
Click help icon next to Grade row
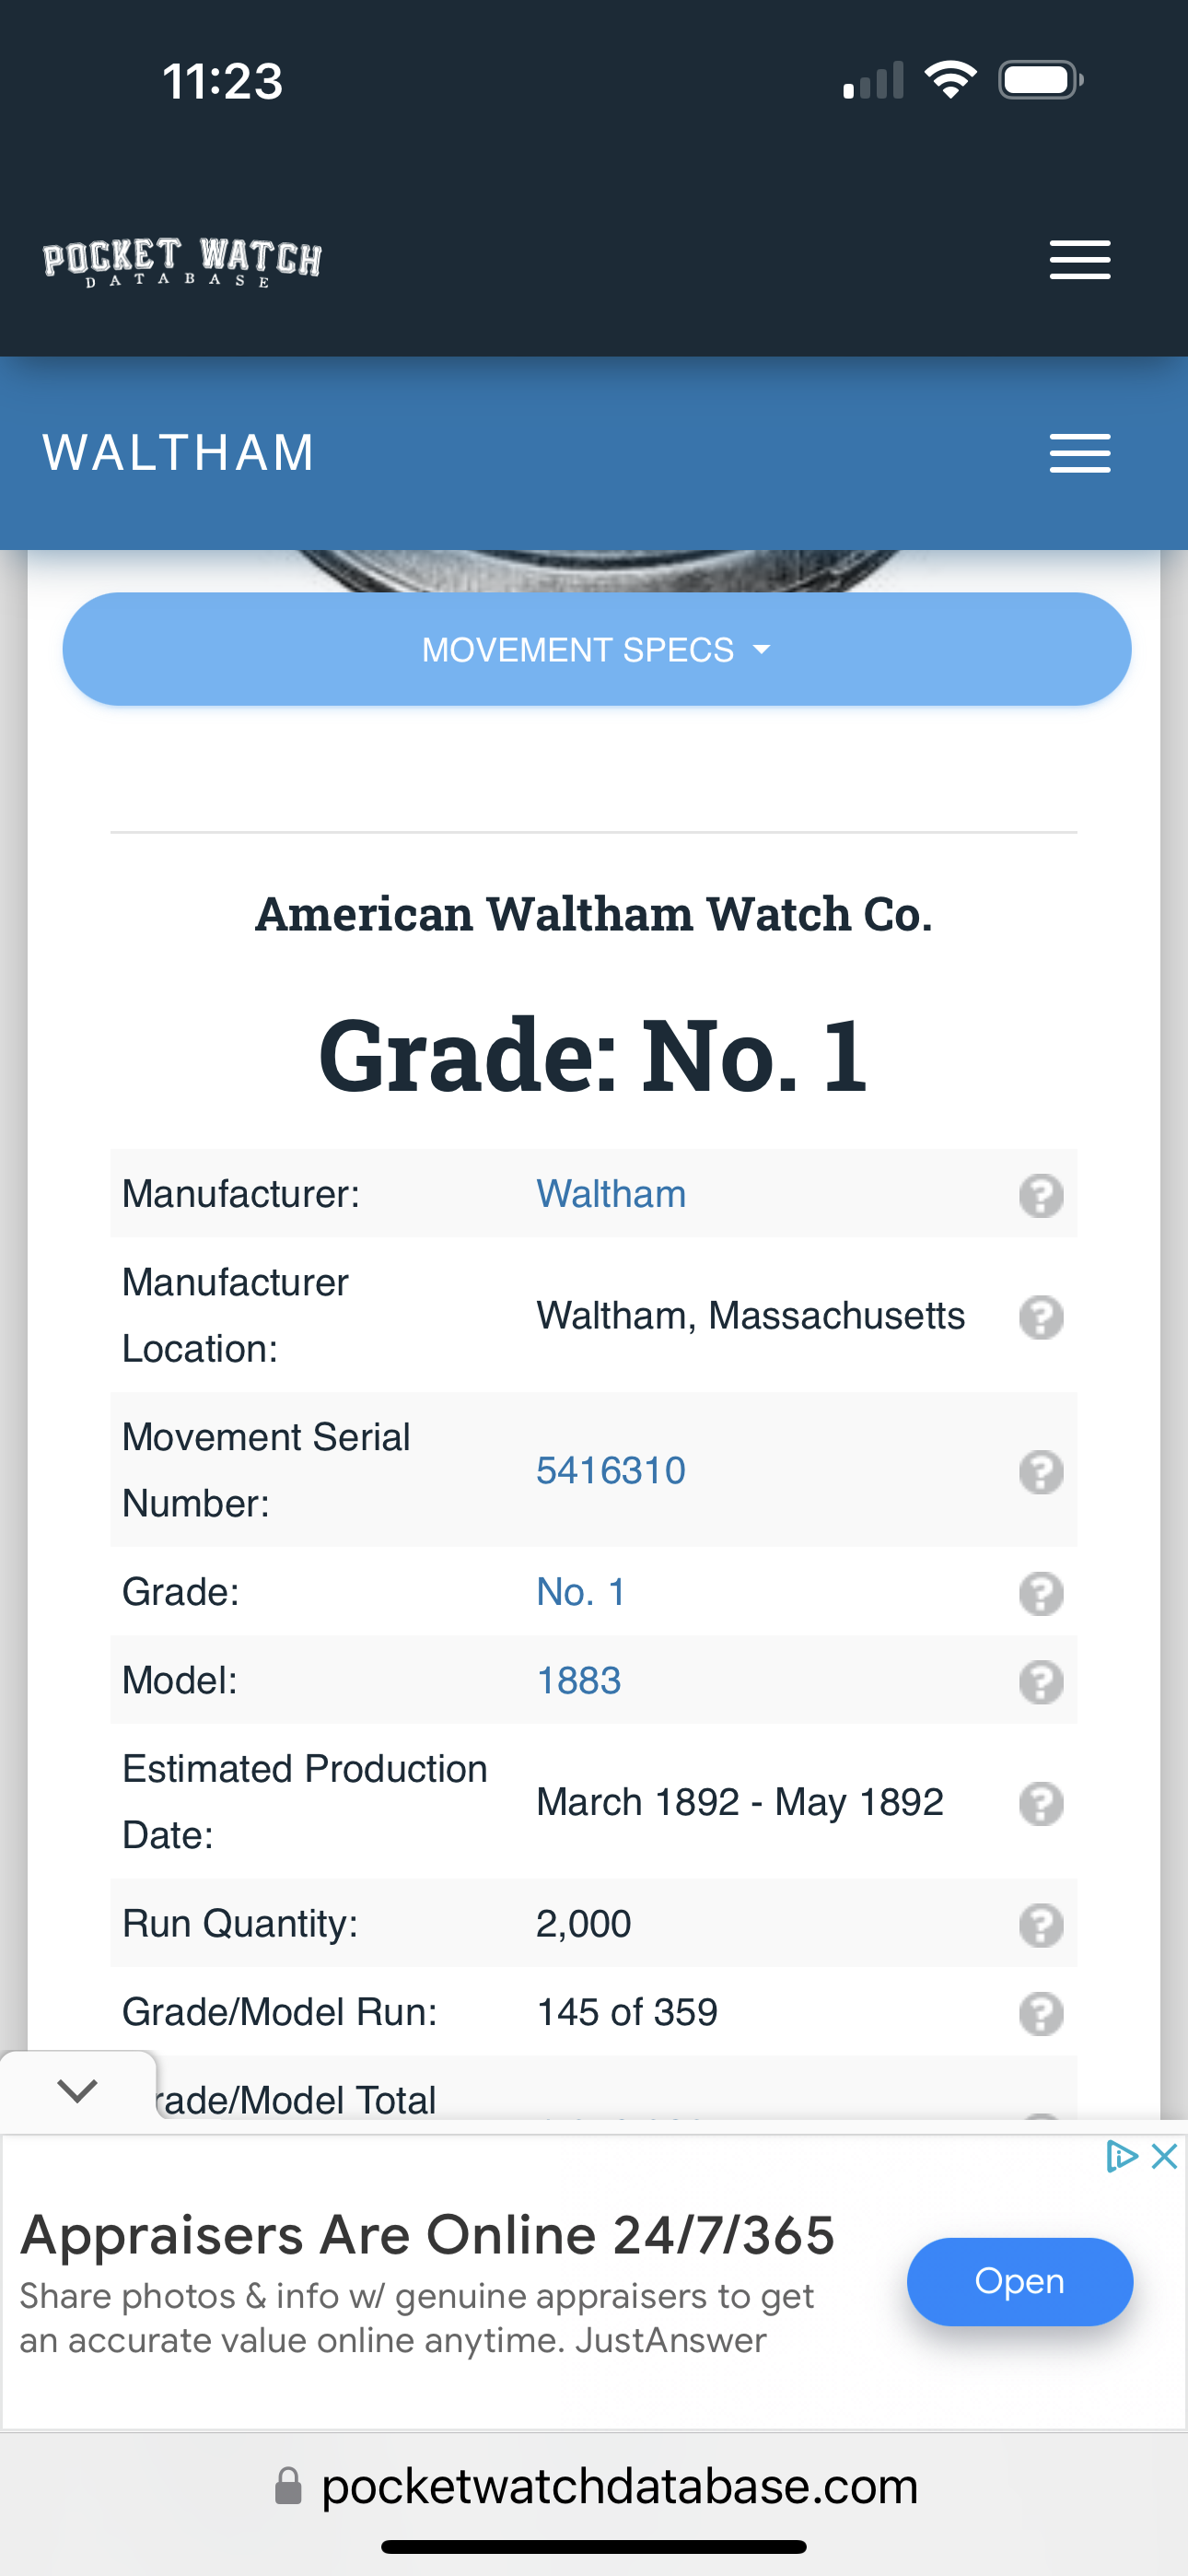pos(1040,1593)
